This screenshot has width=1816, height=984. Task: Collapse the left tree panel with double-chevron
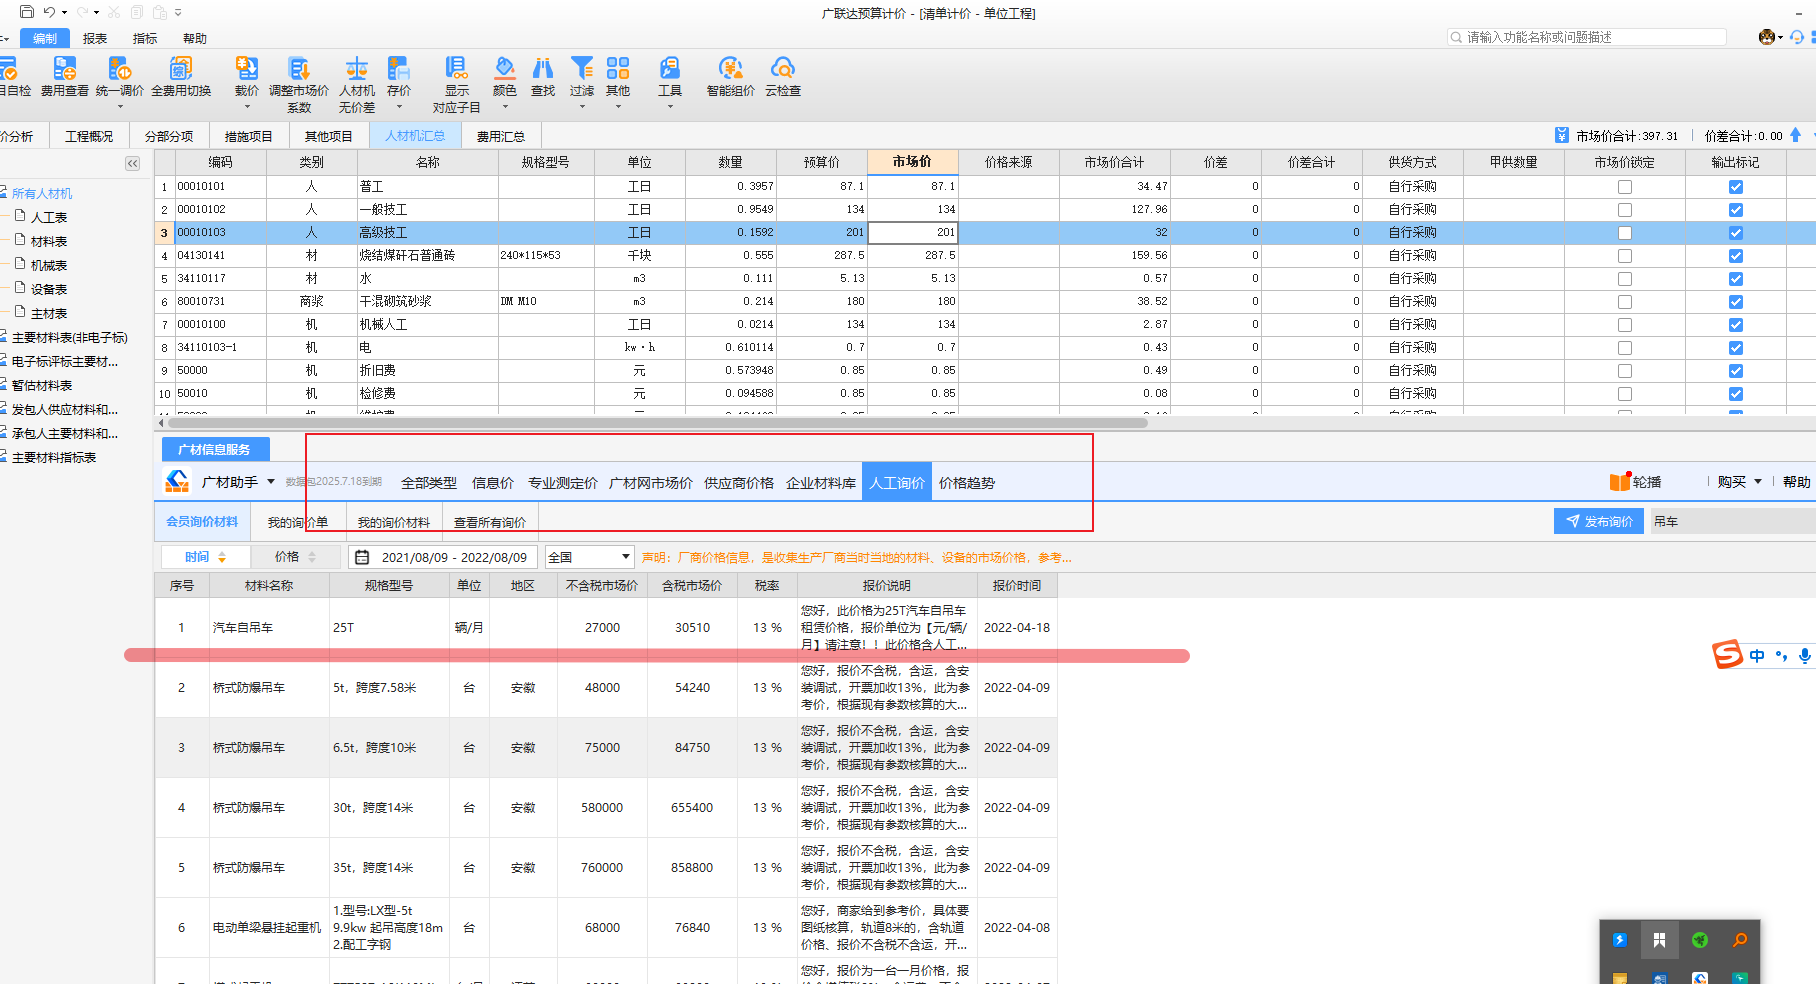132,163
